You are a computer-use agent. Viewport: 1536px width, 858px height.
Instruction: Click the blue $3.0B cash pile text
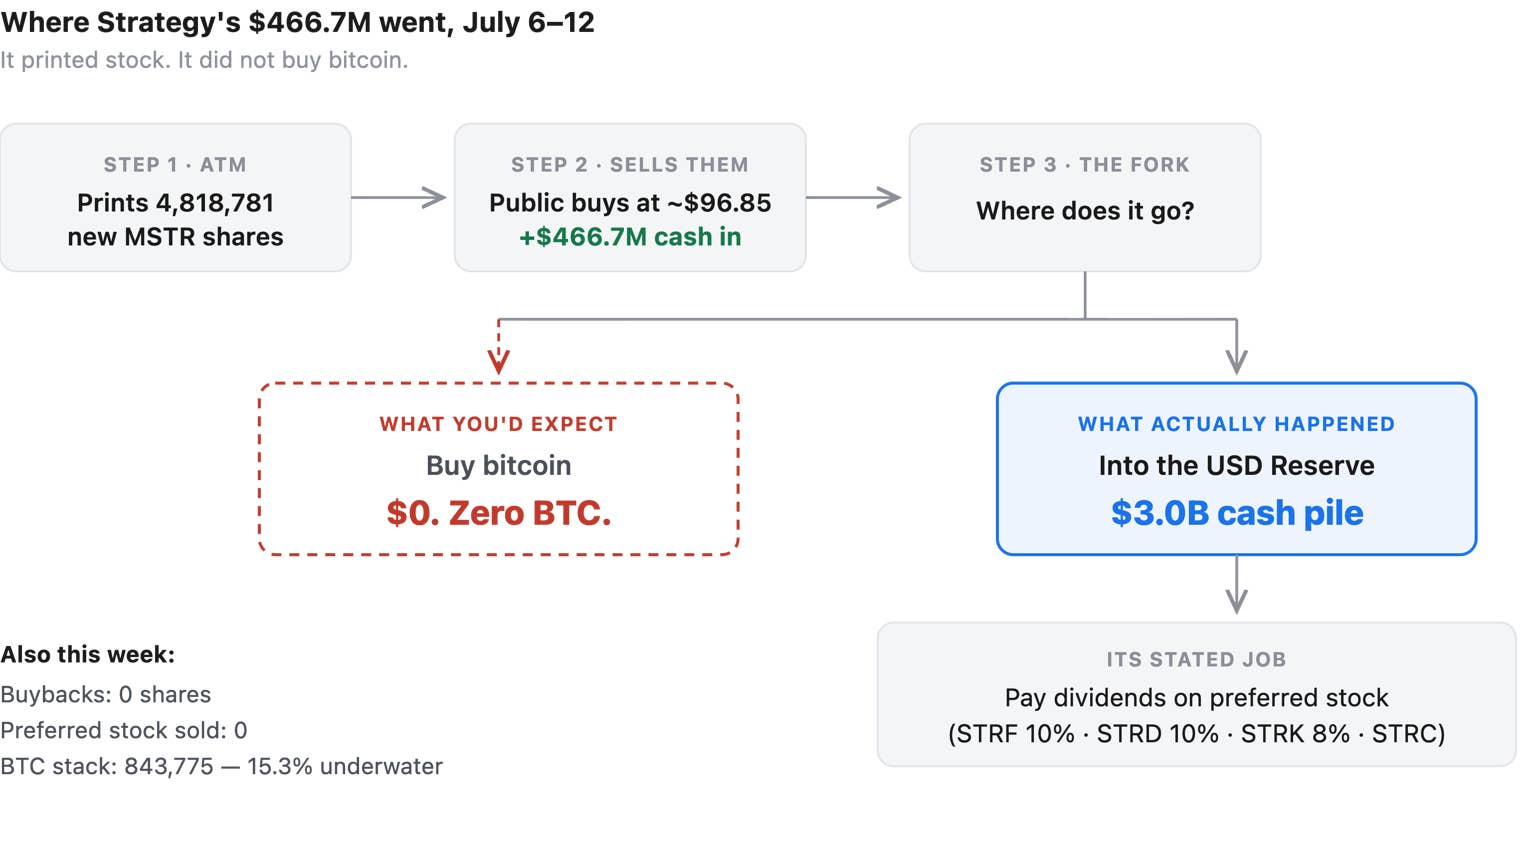[1237, 513]
